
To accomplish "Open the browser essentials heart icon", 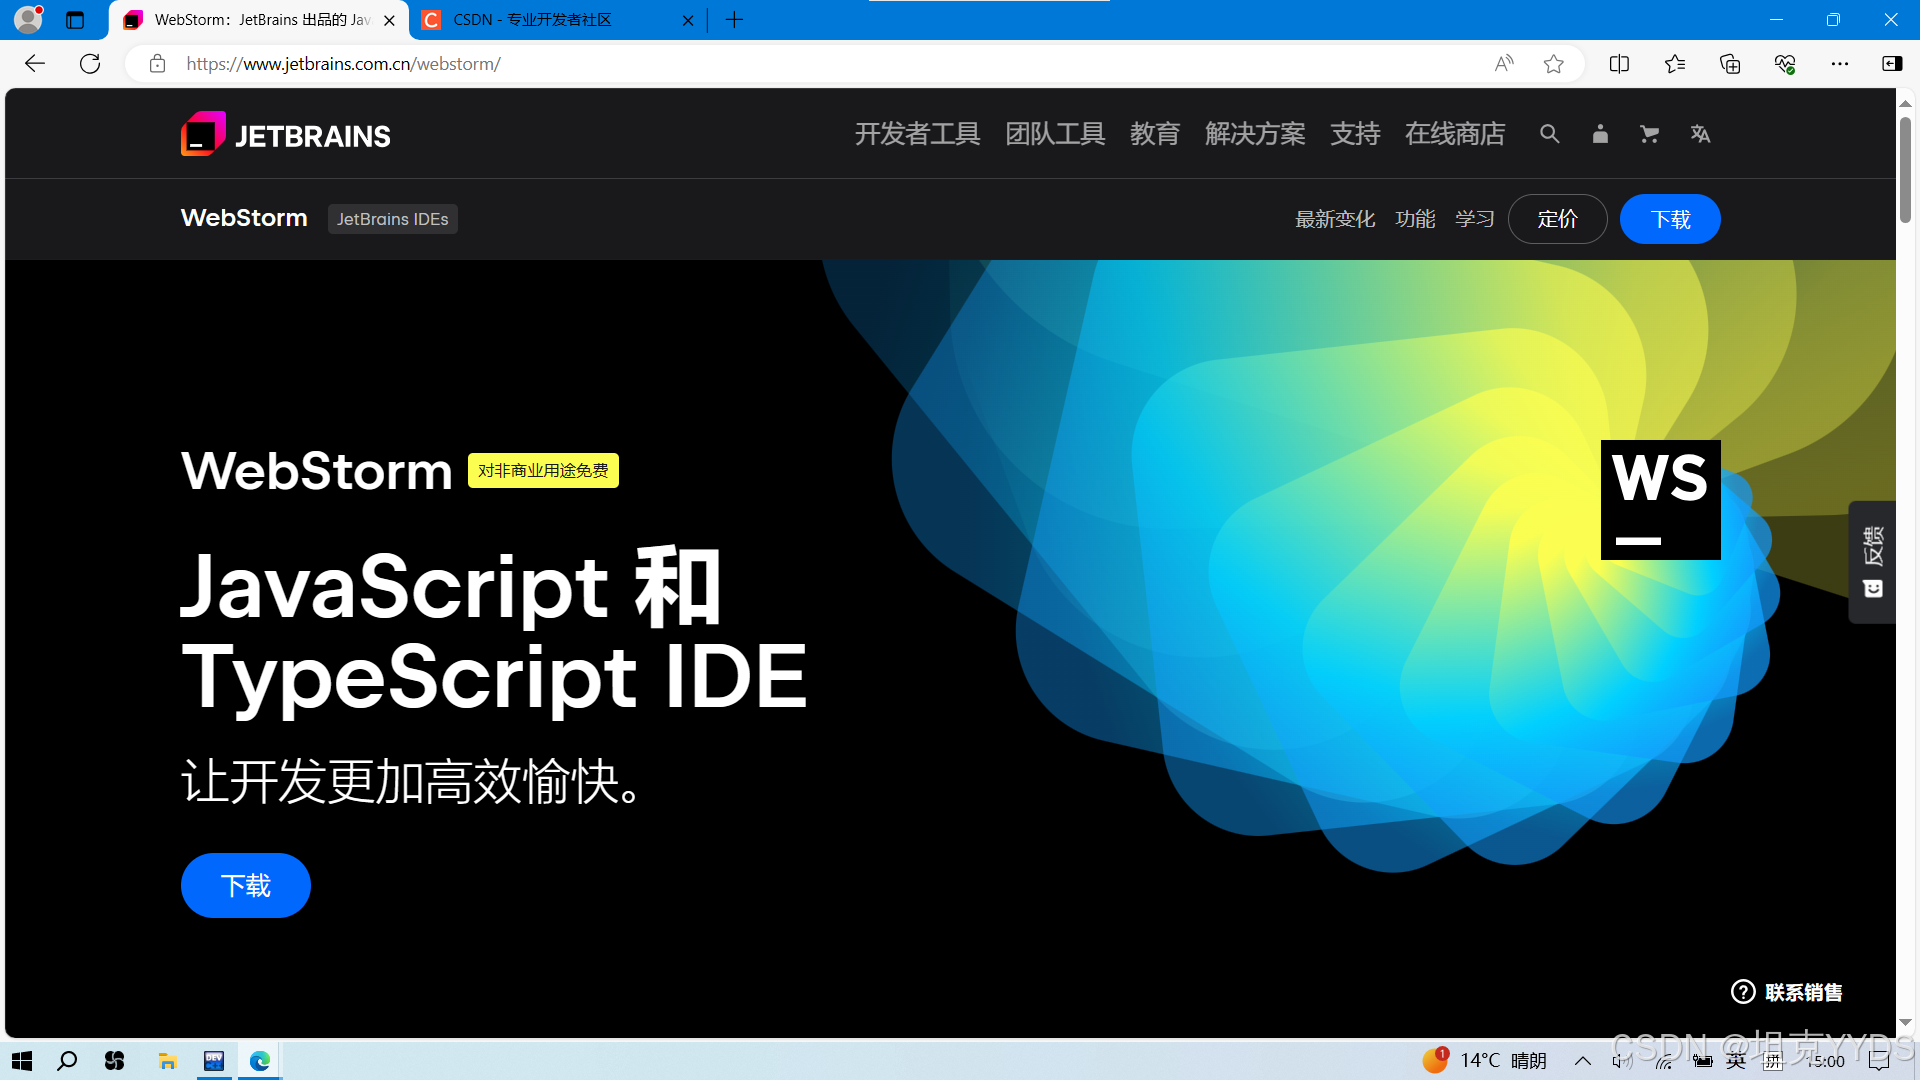I will [1785, 64].
